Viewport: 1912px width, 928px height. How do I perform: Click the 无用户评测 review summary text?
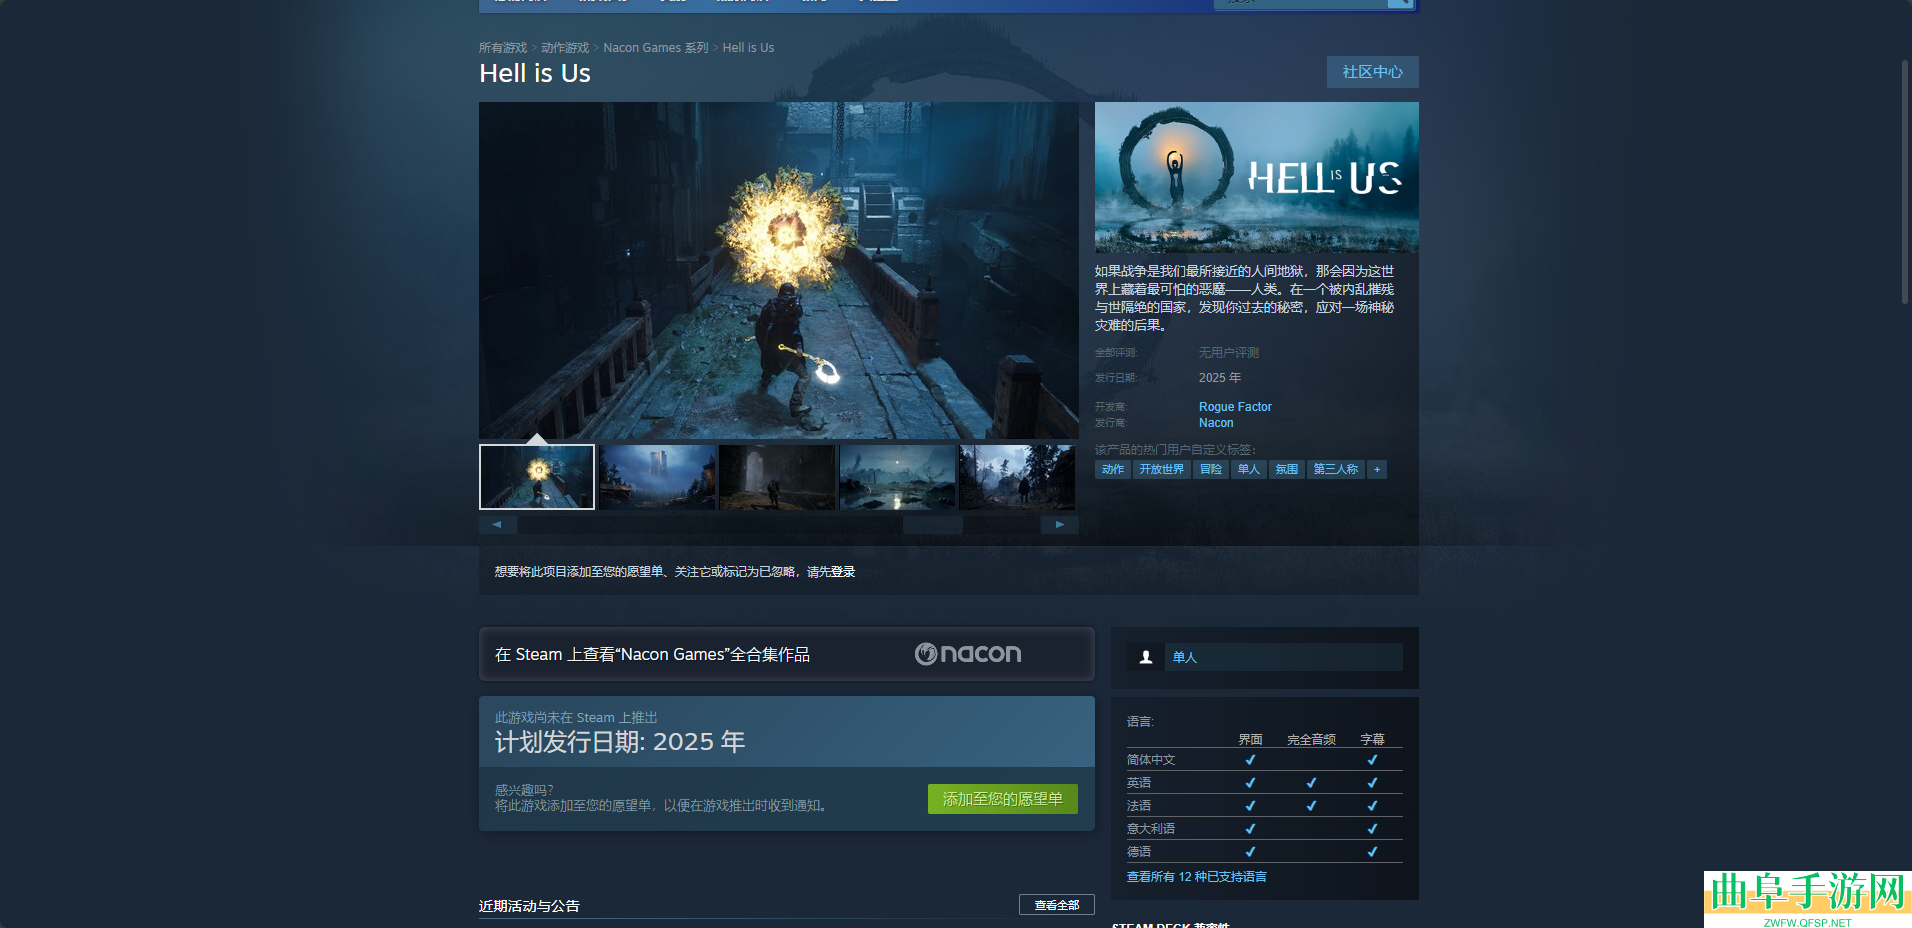1229,353
